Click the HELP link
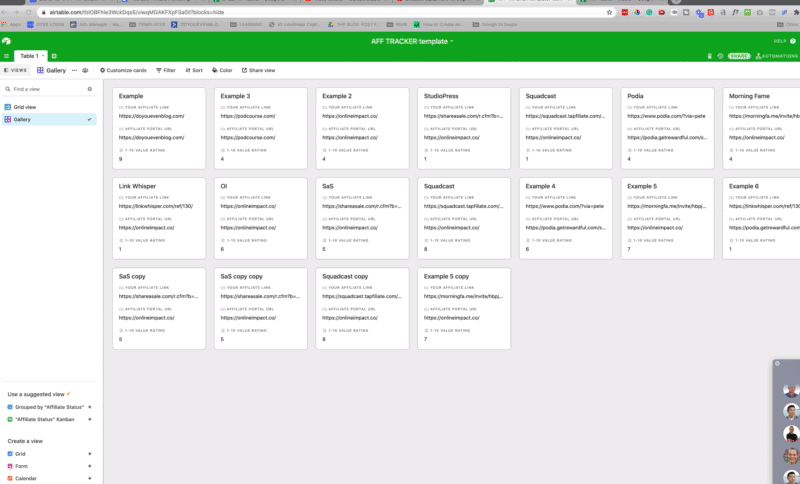 (780, 41)
